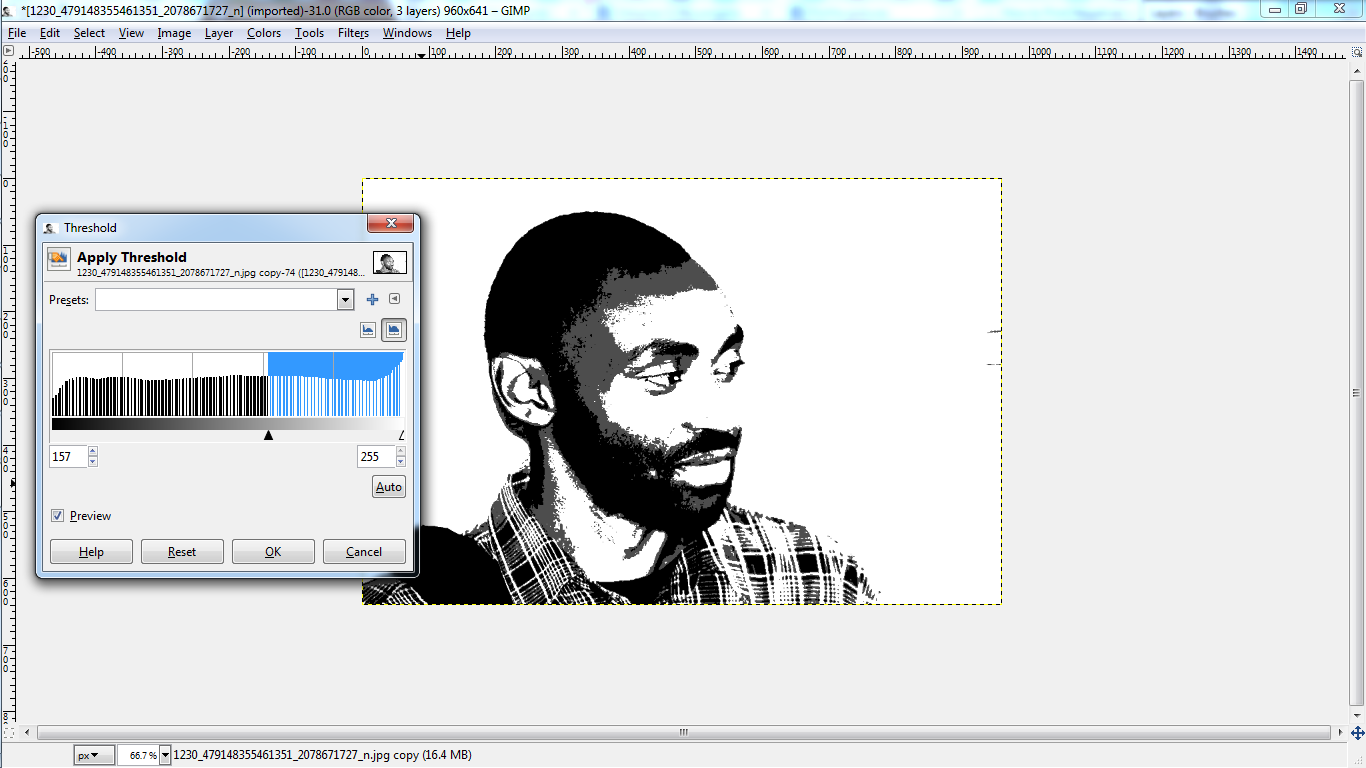Open the View menu
This screenshot has width=1366, height=768.
pyautogui.click(x=131, y=33)
